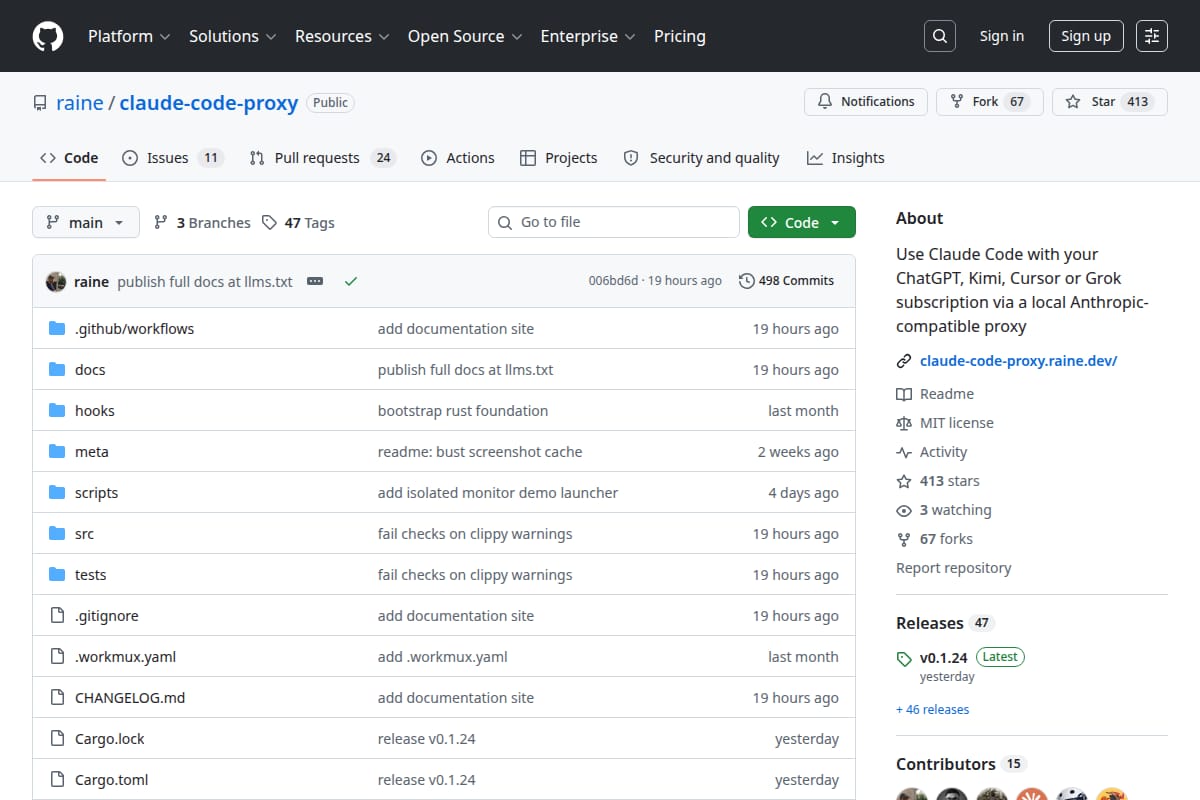Open commit 'bootstrap rust foundation'
Viewport: 1200px width, 800px height.
point(463,411)
